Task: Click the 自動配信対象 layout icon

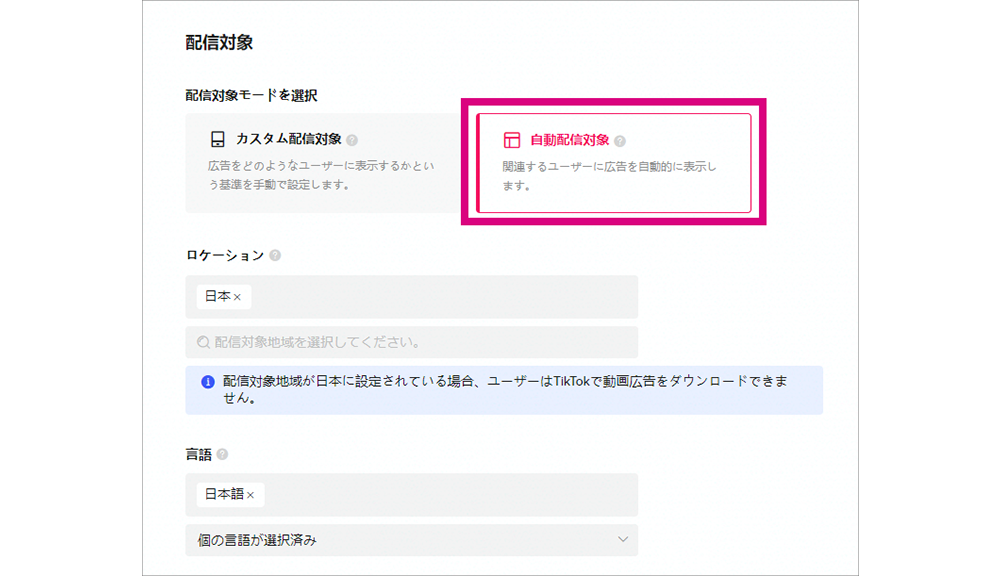Action: click(x=511, y=140)
